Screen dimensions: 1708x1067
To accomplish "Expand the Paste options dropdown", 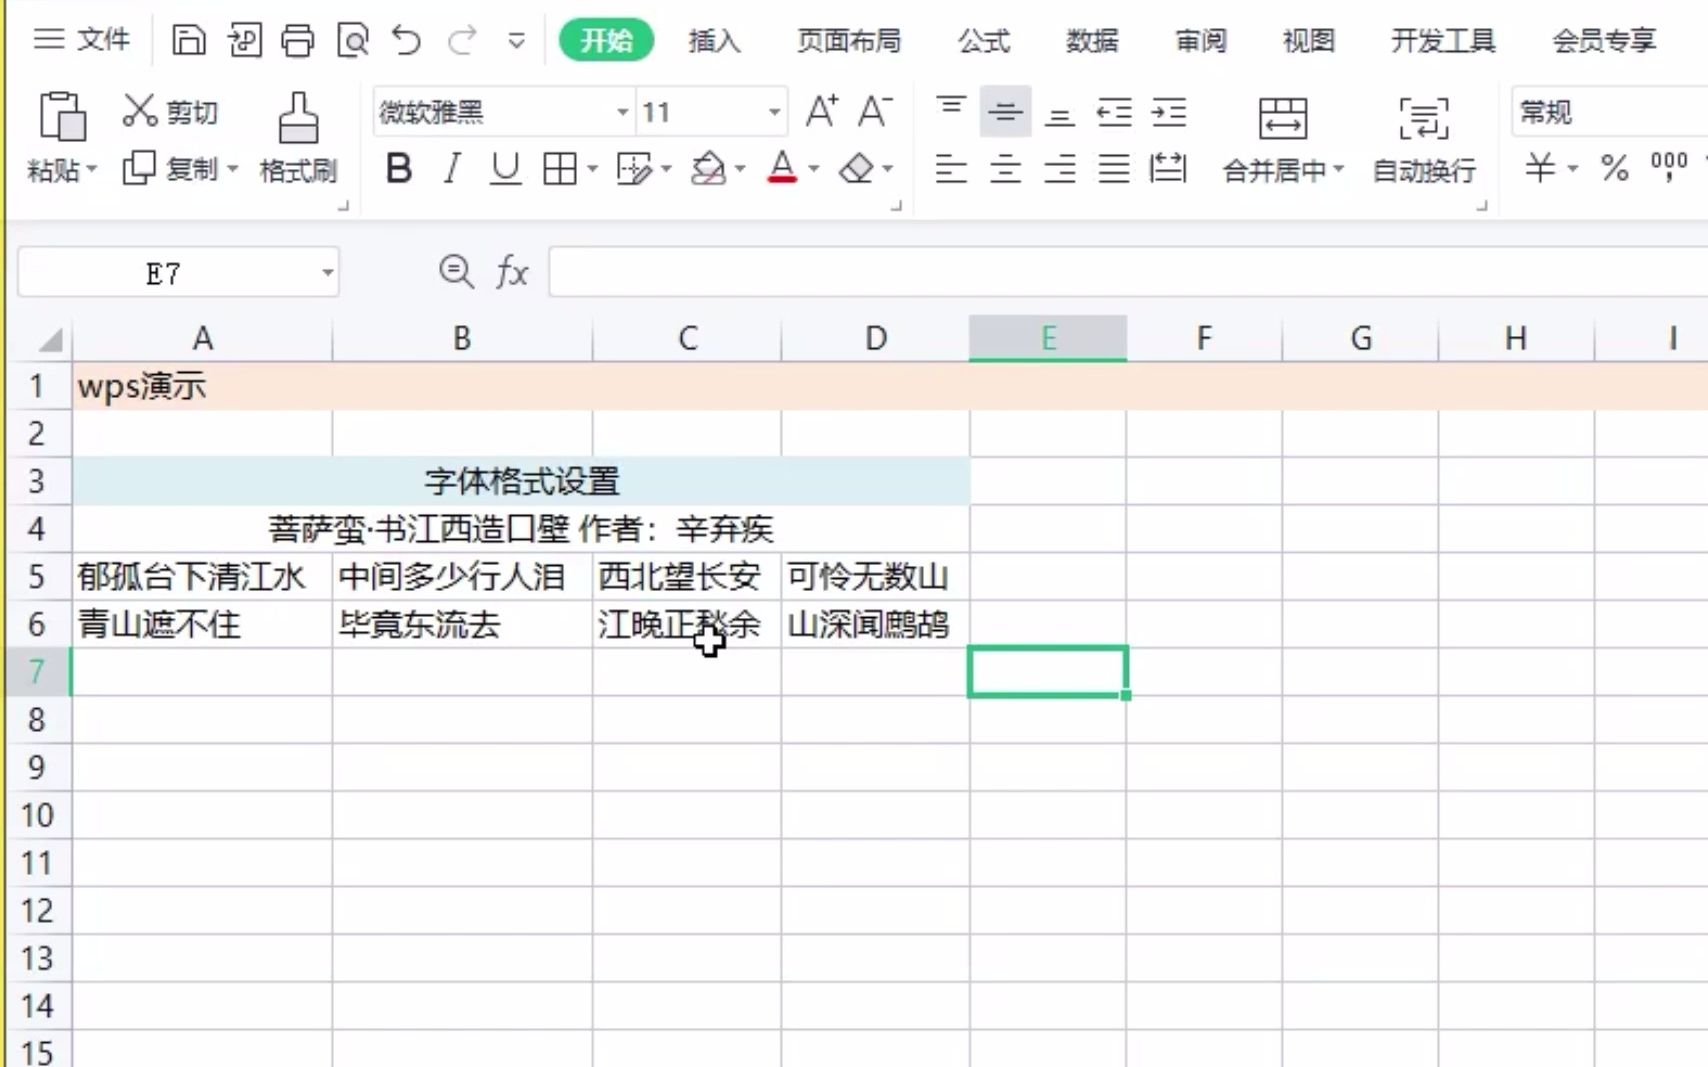I will (92, 169).
